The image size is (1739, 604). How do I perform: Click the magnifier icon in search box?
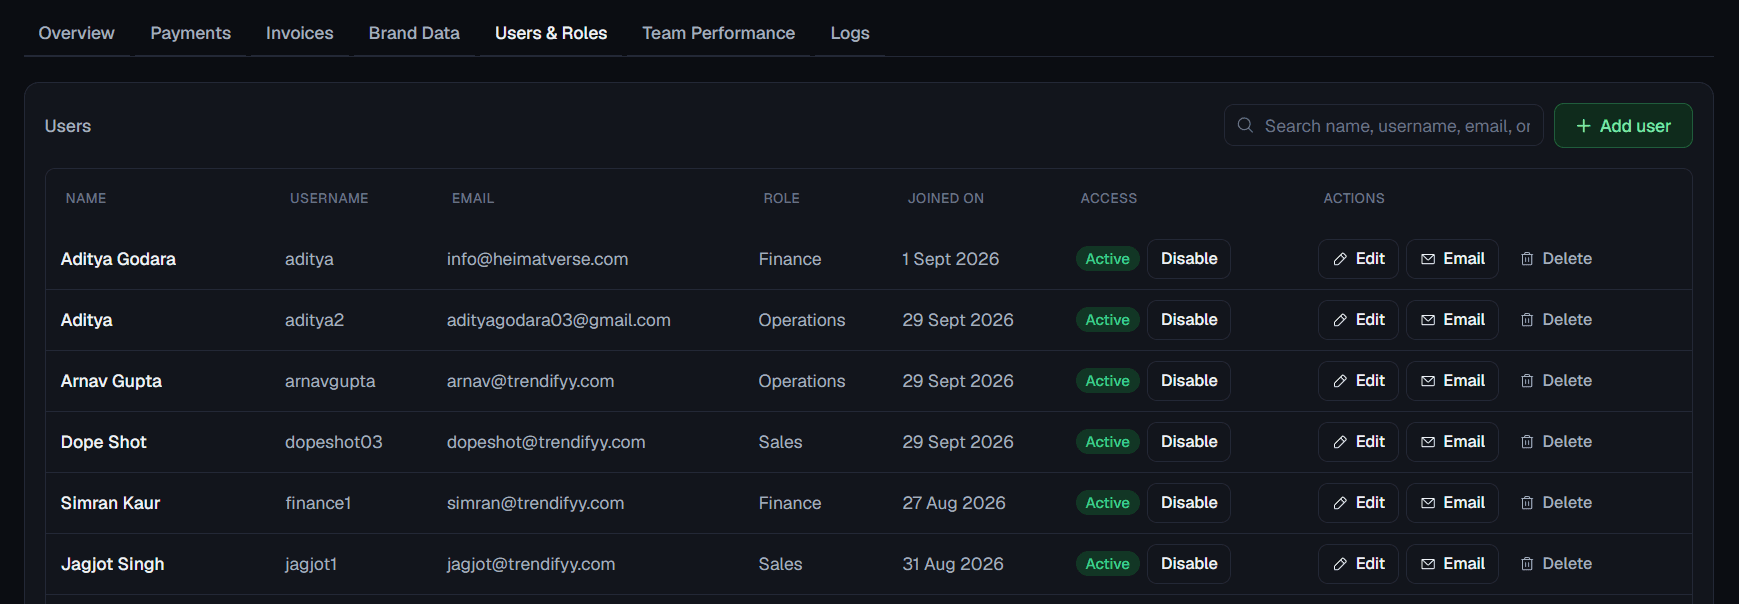point(1245,125)
